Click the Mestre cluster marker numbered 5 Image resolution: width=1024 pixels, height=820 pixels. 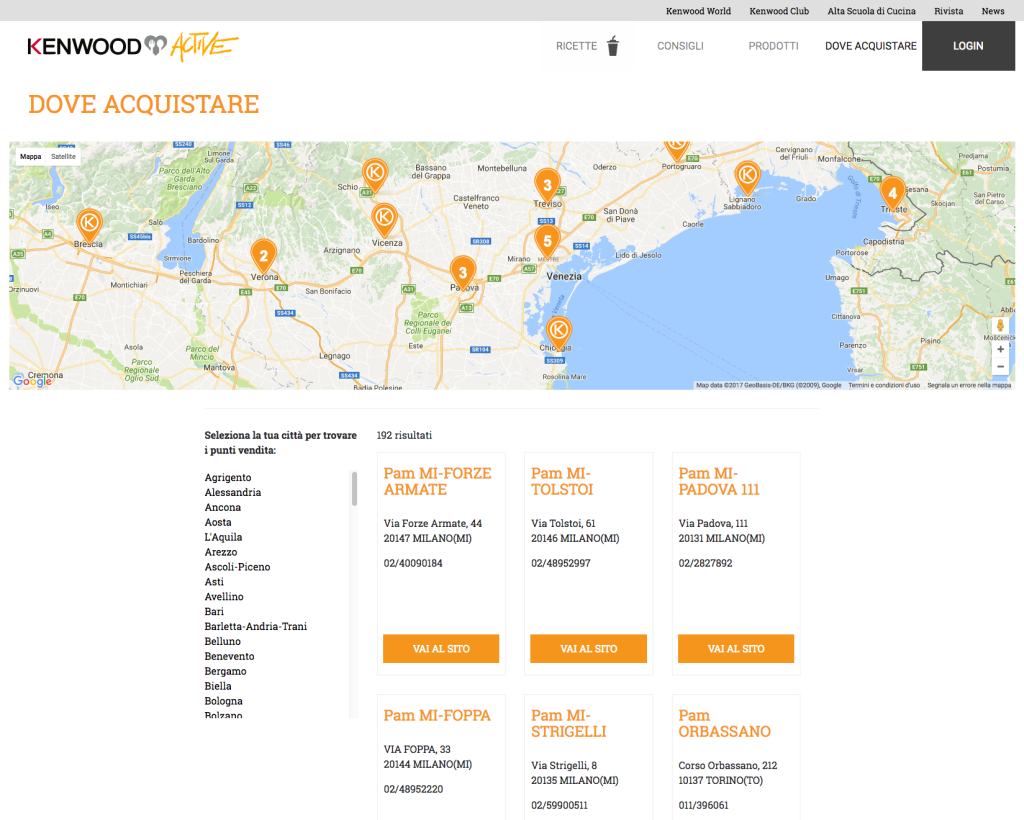547,242
